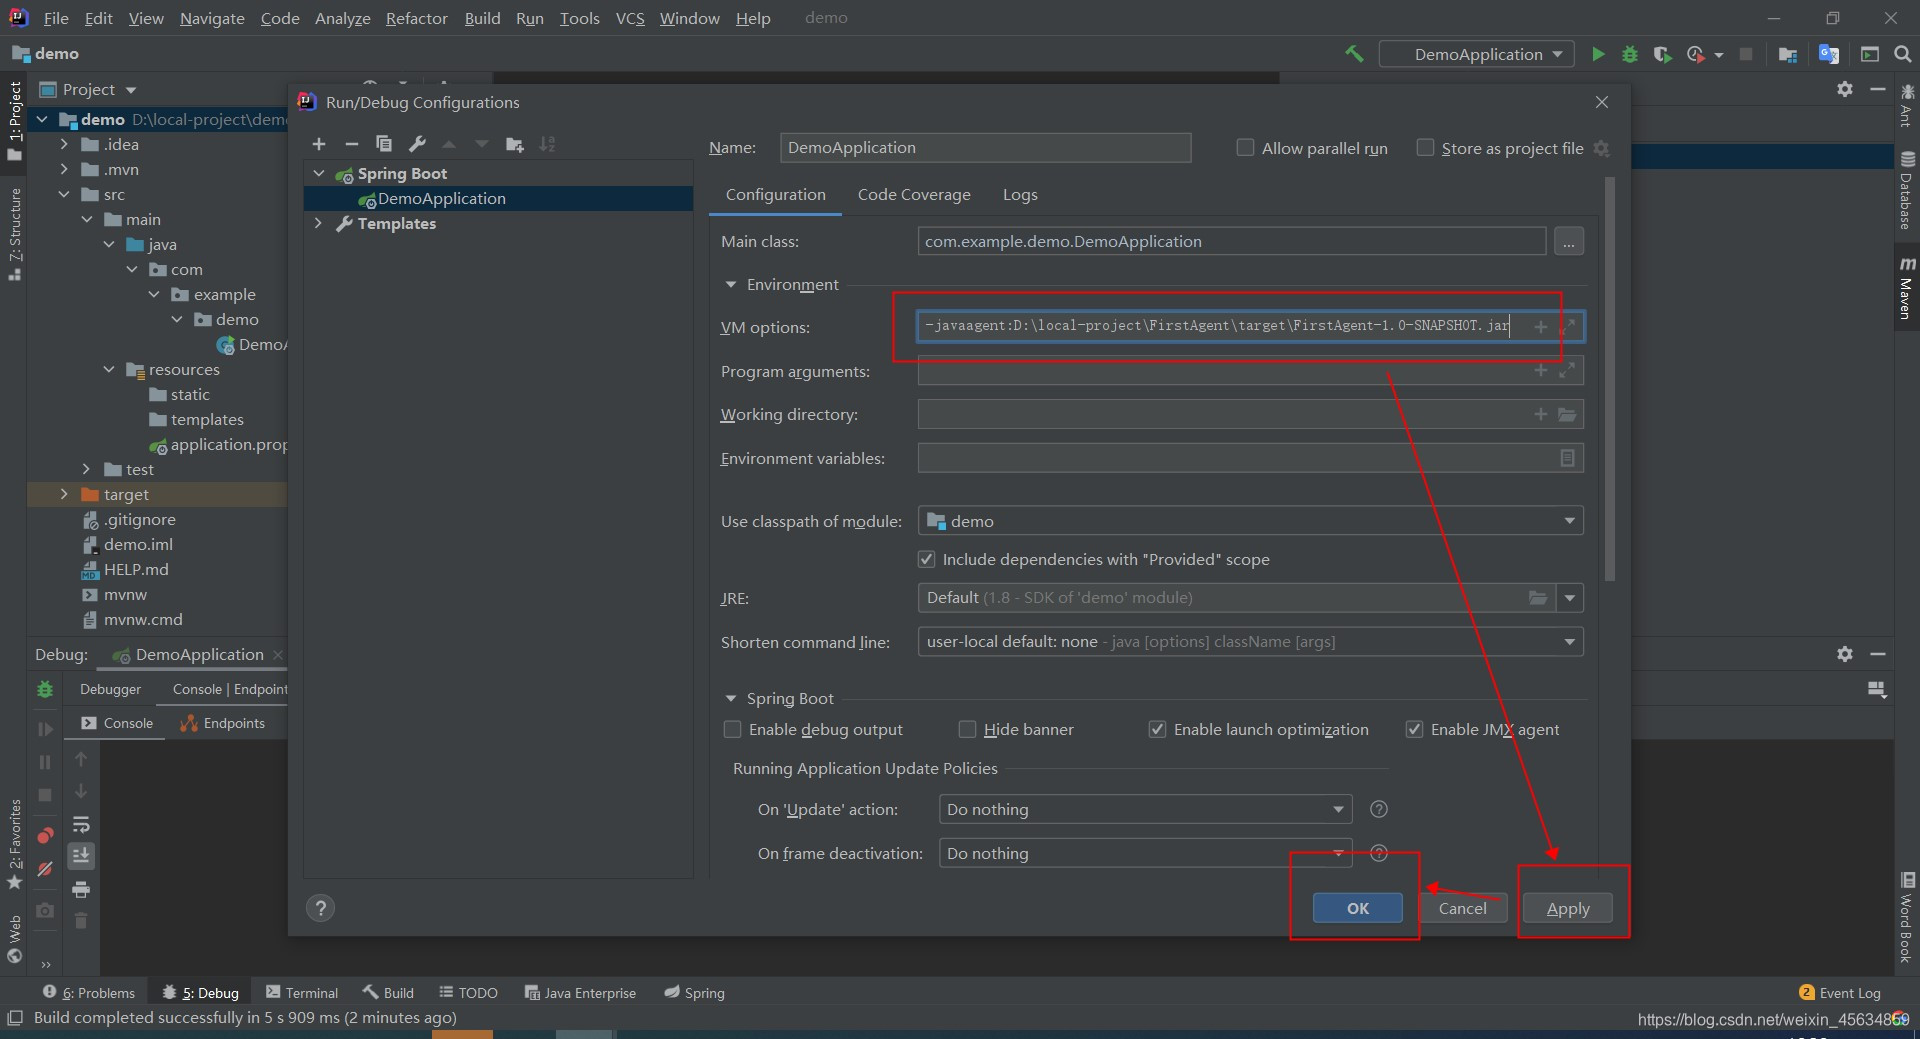Toggle Enable JMX agent checkbox
The image size is (1920, 1039).
click(x=1414, y=729)
